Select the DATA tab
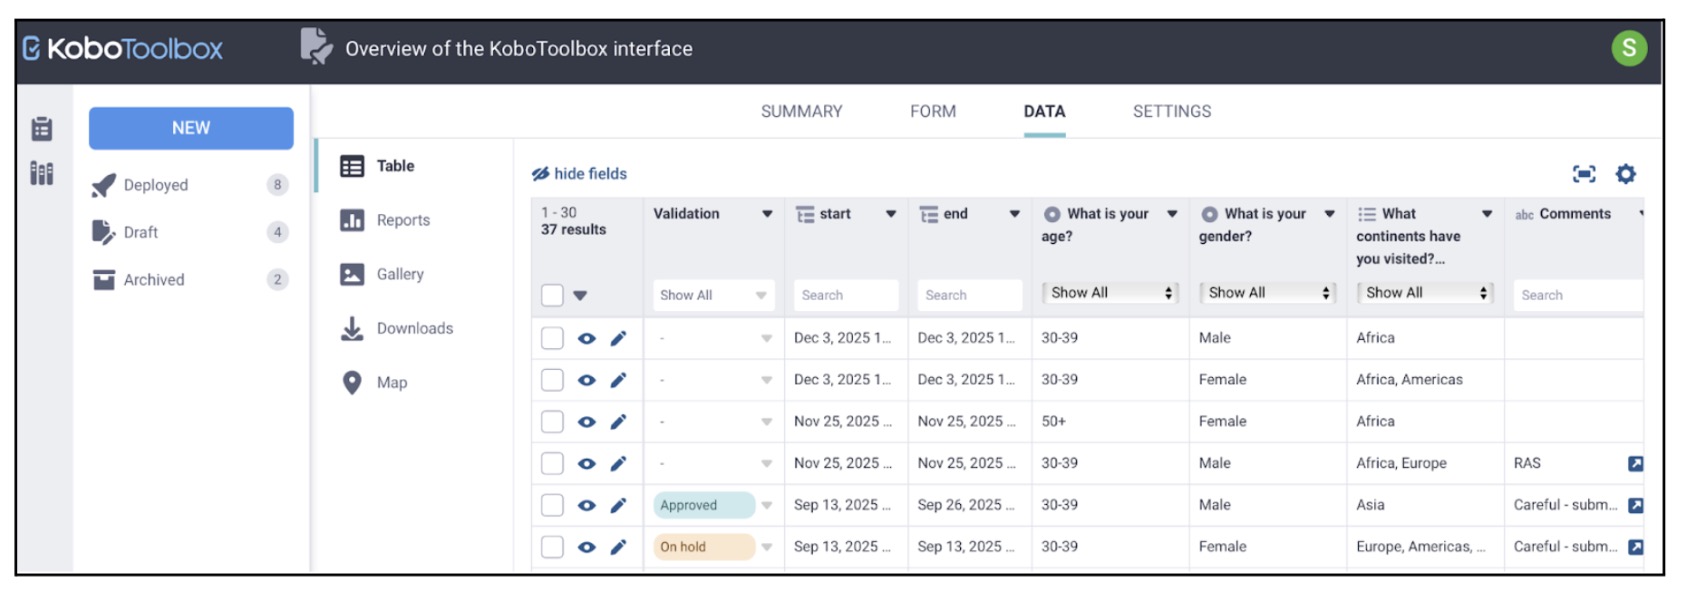Image resolution: width=1698 pixels, height=600 pixels. 1044,112
